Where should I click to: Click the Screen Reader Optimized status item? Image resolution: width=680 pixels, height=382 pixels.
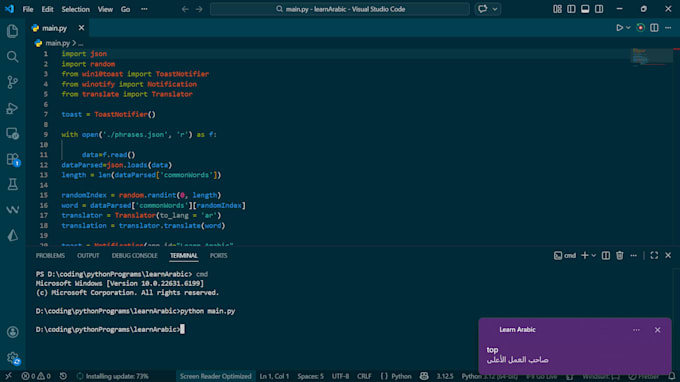point(216,376)
